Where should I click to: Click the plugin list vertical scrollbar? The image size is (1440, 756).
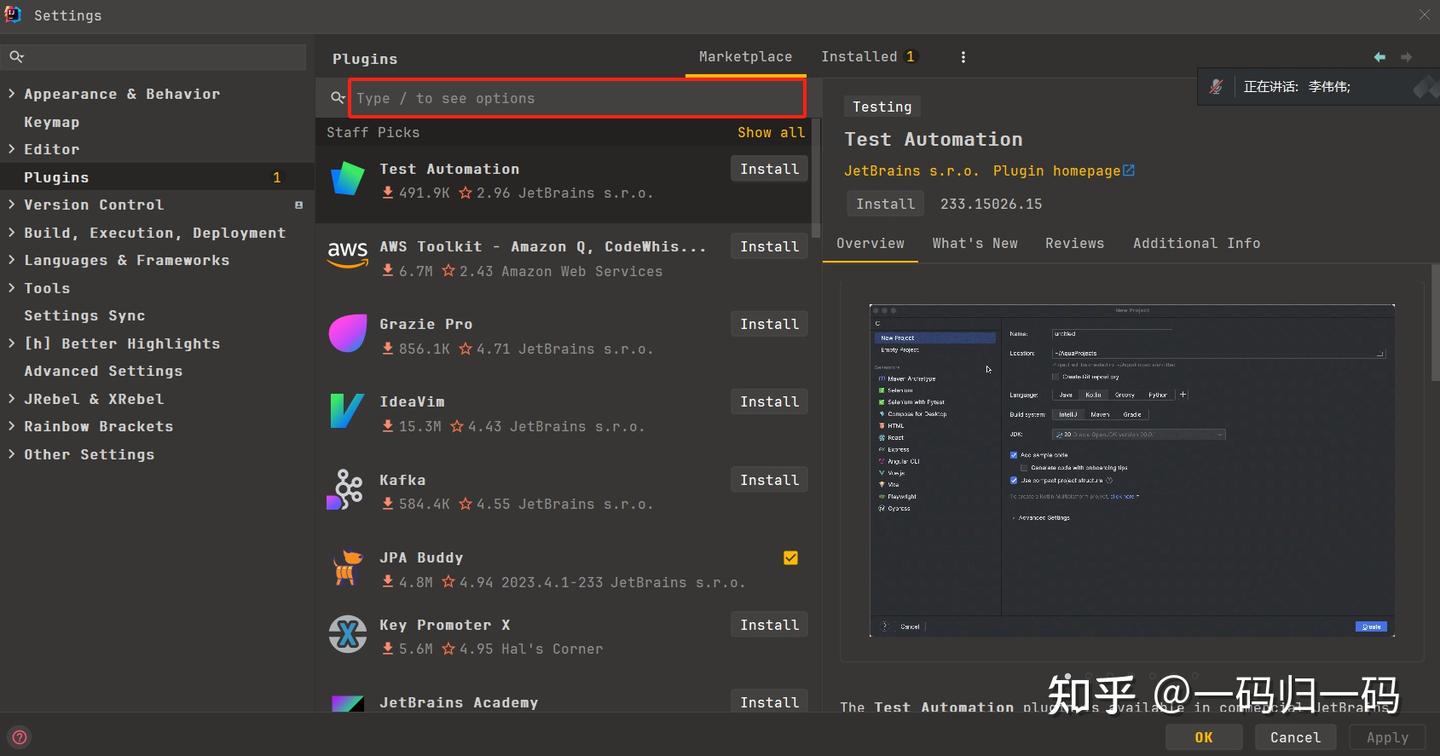pos(816,179)
